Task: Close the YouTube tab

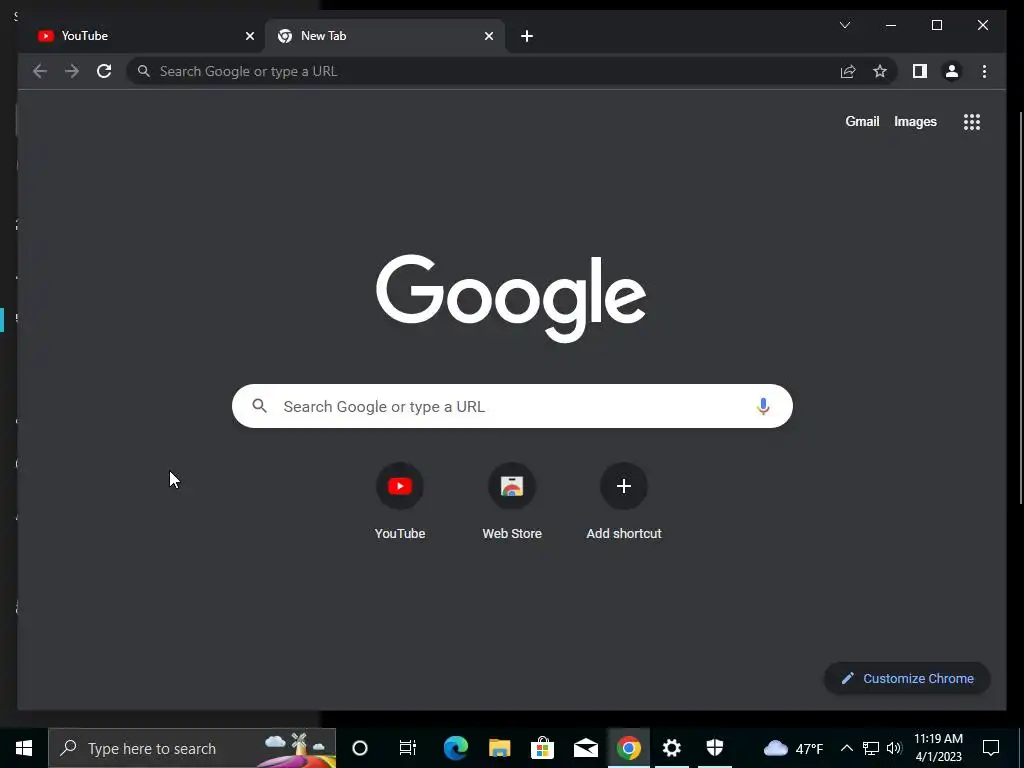Action: point(249,36)
